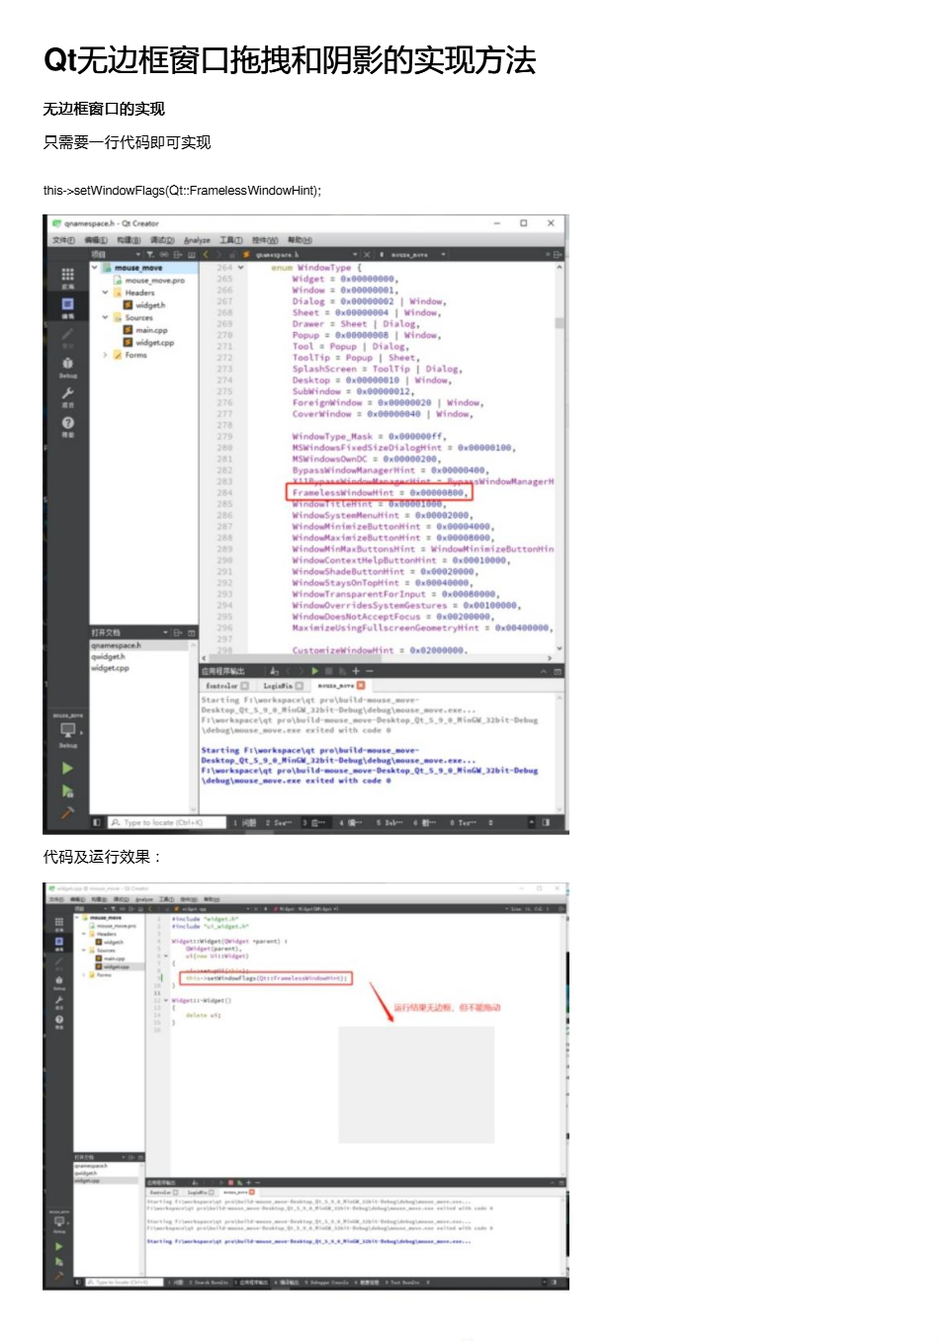Collapse Headers folder in qnamespace.h window project tree
Viewport: 950px width, 1341px height.
pyautogui.click(x=105, y=293)
